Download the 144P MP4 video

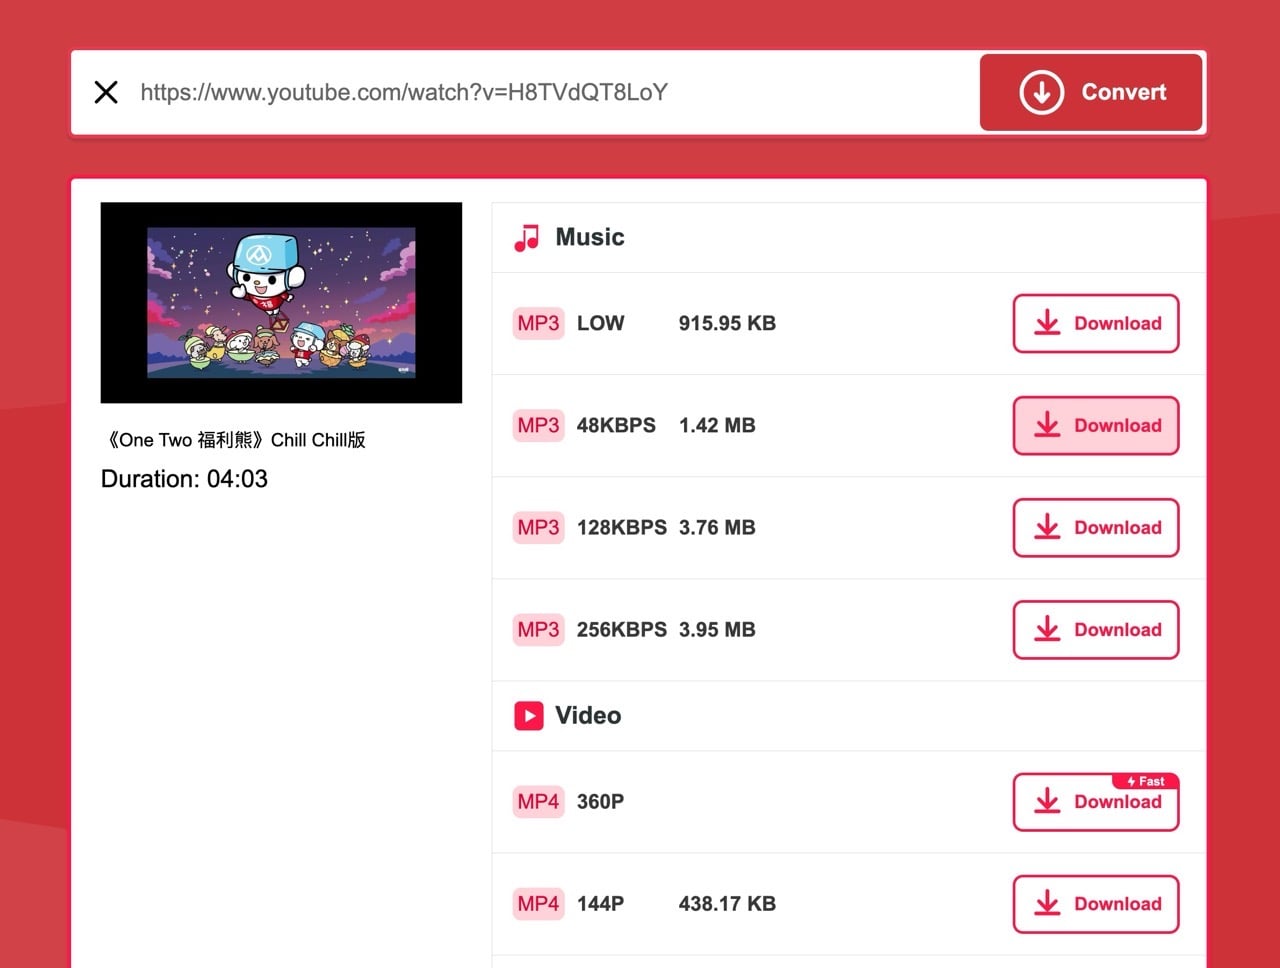click(1096, 904)
